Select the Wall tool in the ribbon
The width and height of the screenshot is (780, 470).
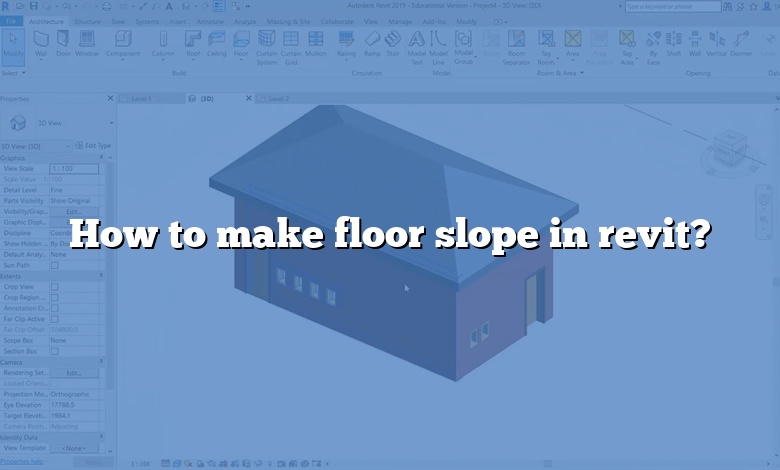click(x=41, y=43)
